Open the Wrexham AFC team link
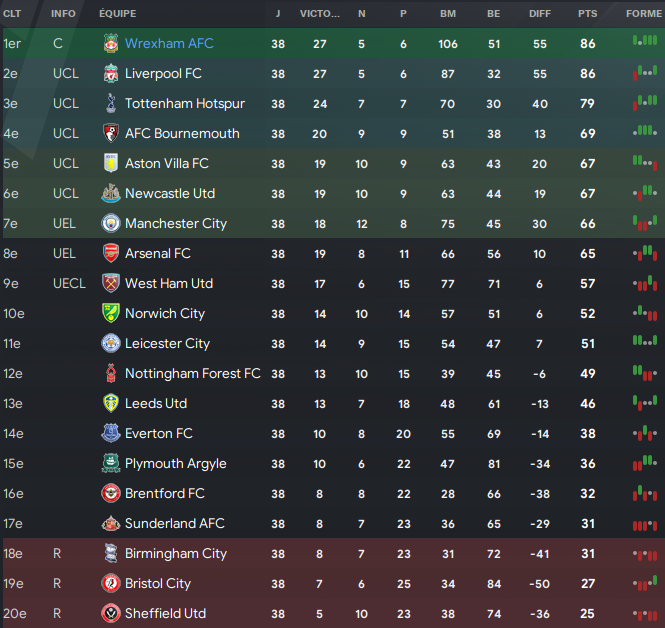 point(169,43)
